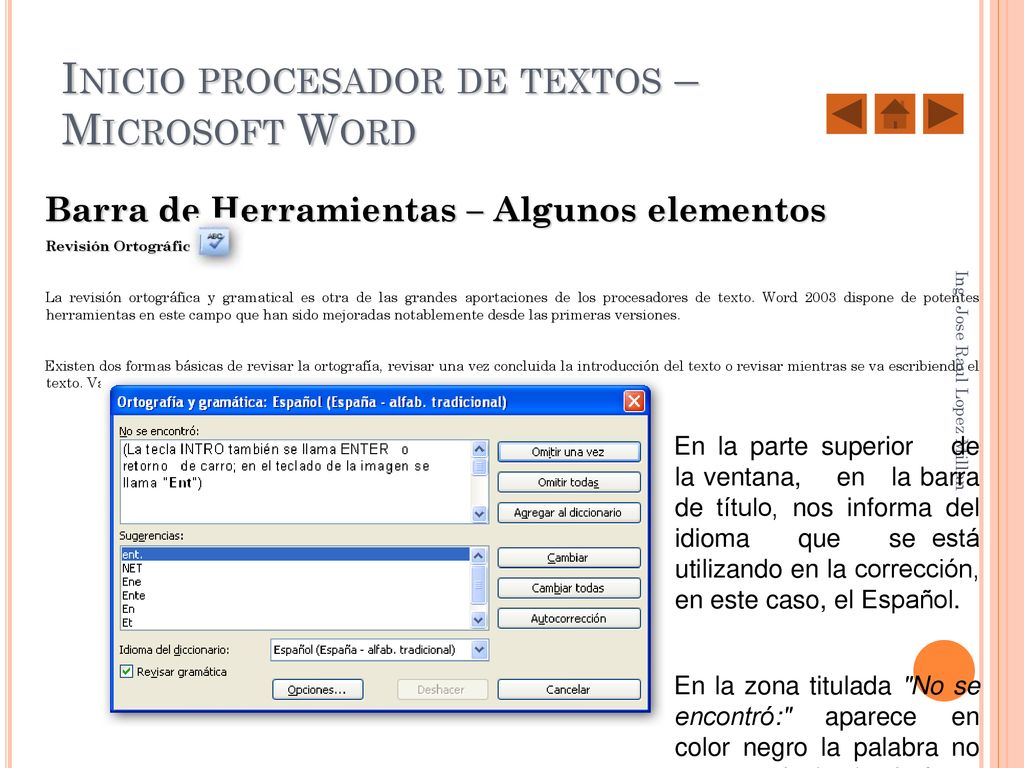Click up arrow of Sugerencias list scrollbar
This screenshot has width=1024, height=768.
point(479,556)
